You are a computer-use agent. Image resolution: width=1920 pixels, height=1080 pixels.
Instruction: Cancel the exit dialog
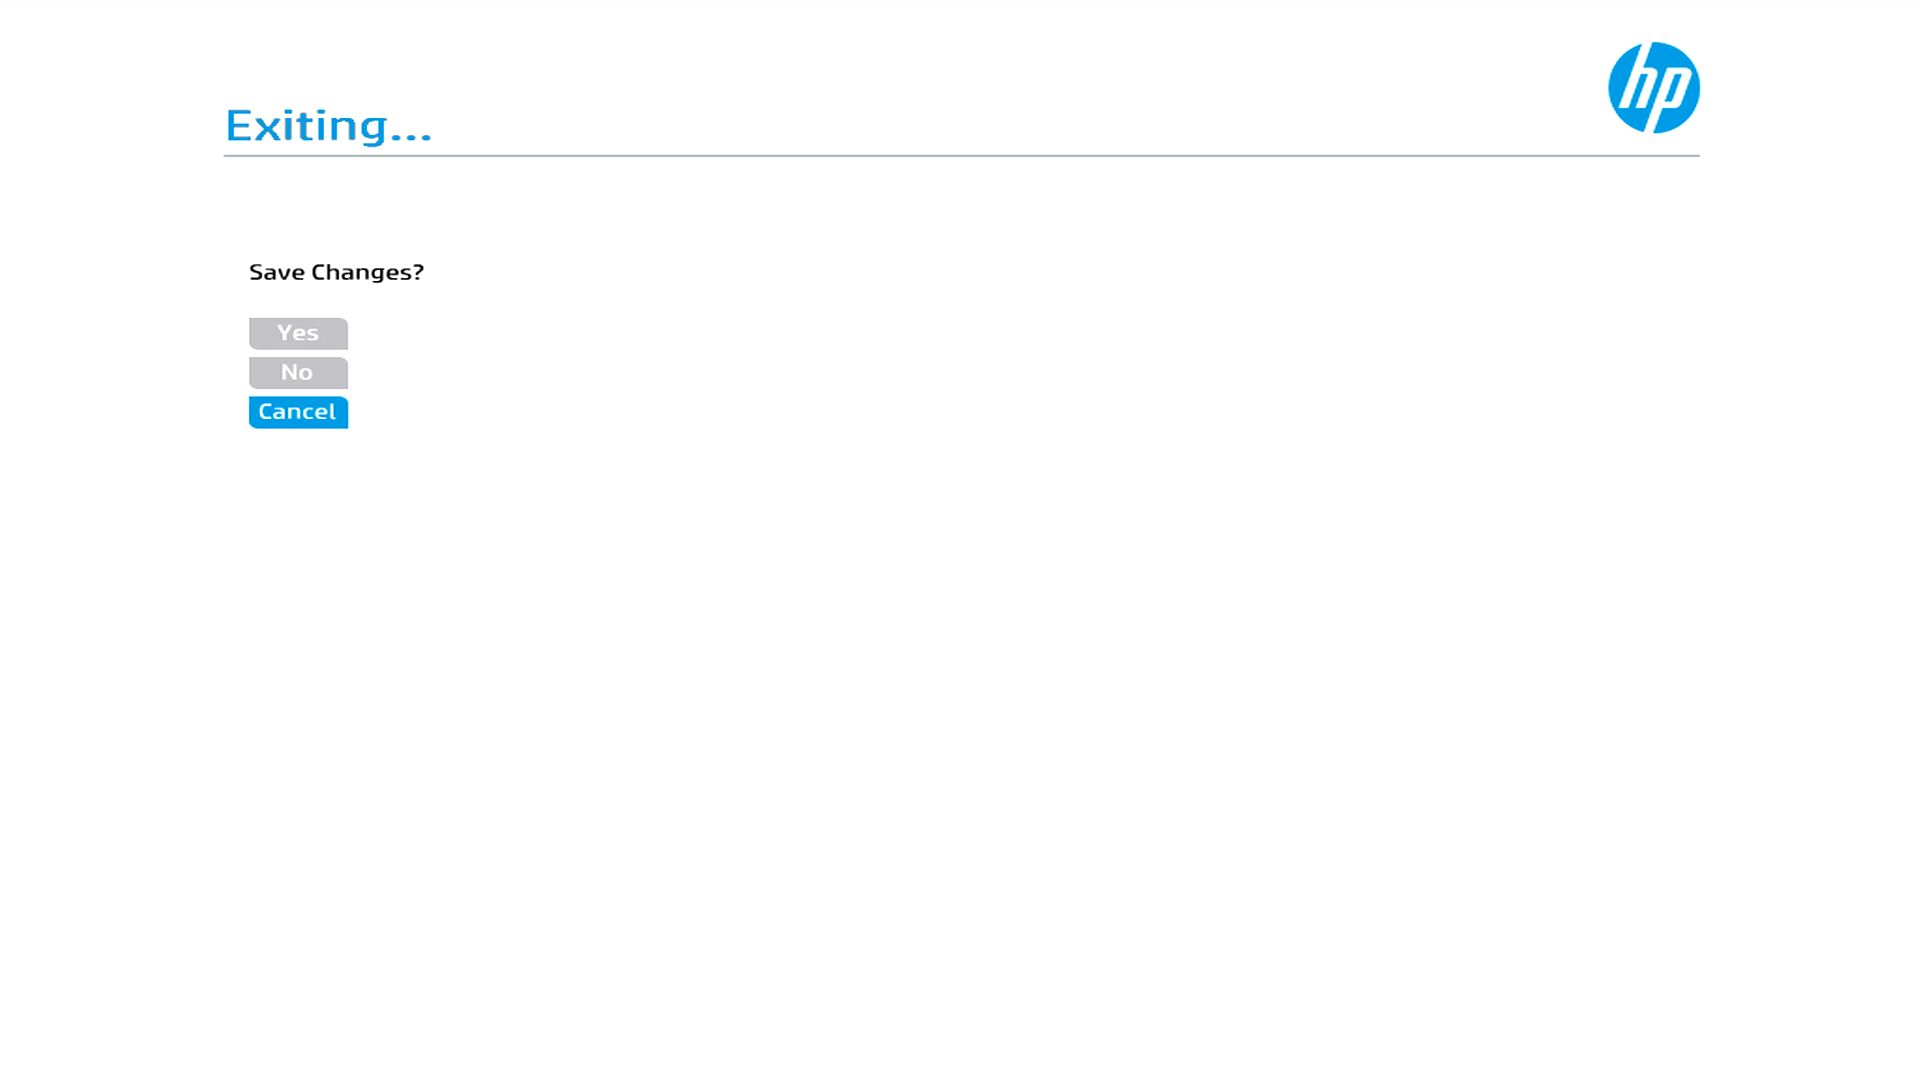coord(298,412)
